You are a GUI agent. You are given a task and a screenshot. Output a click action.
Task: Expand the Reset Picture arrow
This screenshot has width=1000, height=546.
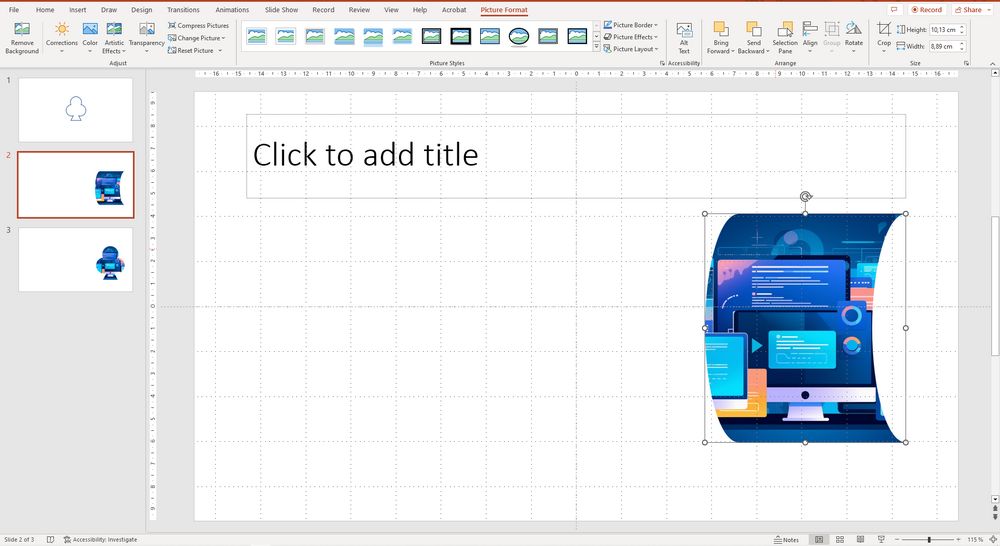[x=220, y=50]
